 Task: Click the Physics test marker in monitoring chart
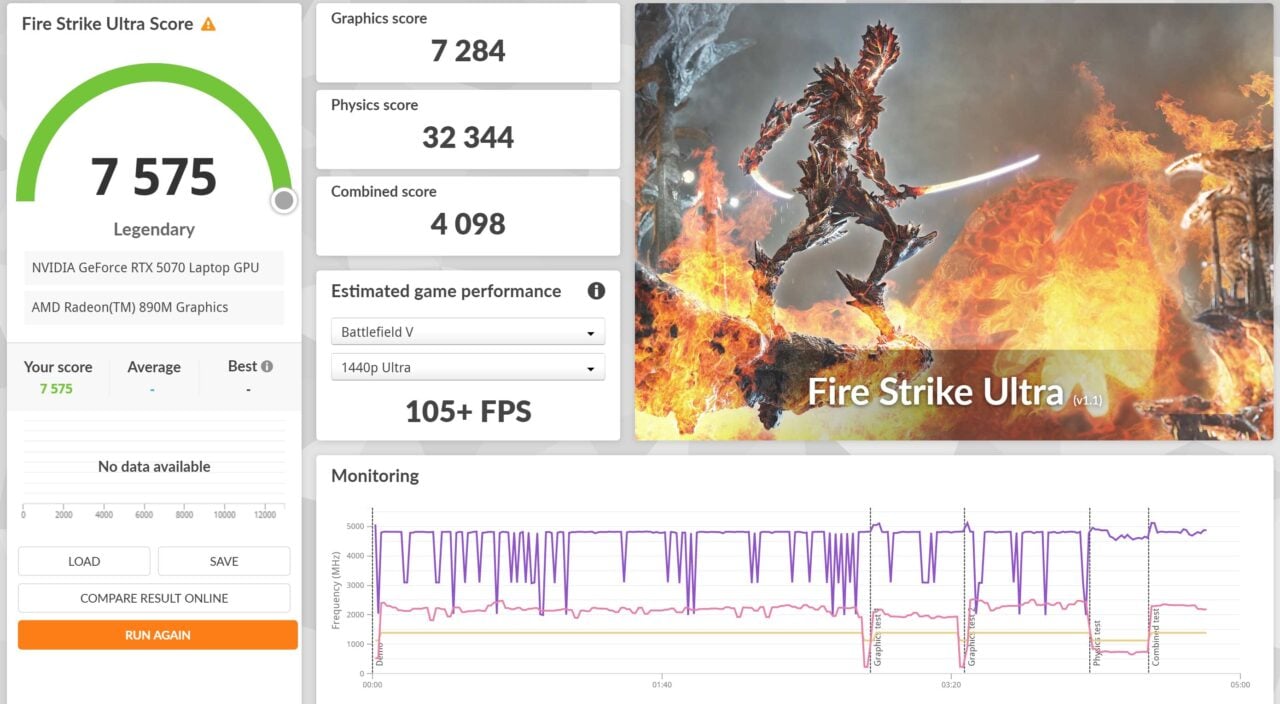[1097, 643]
